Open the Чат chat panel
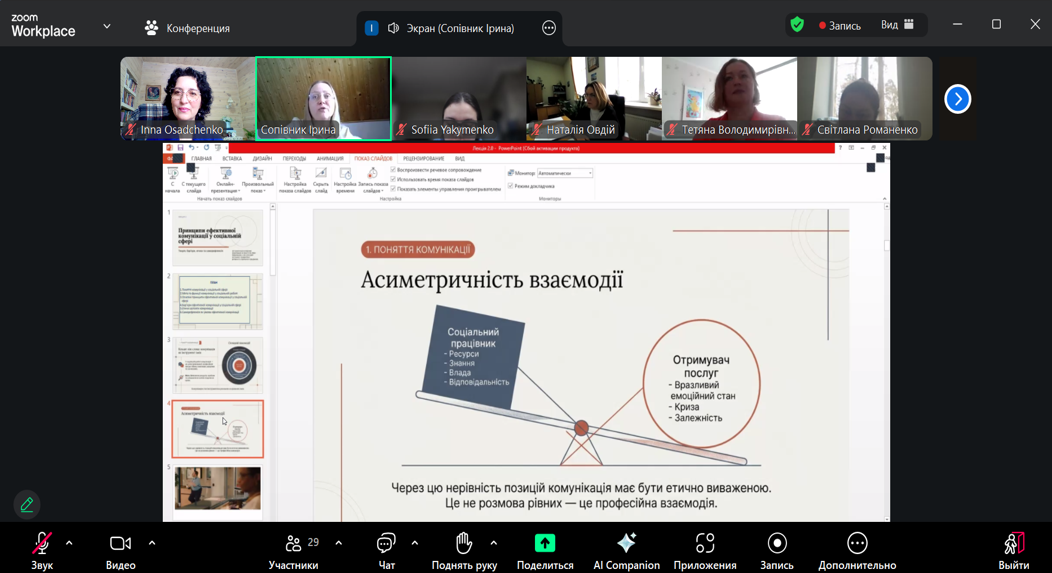Viewport: 1052px width, 573px height. click(386, 543)
